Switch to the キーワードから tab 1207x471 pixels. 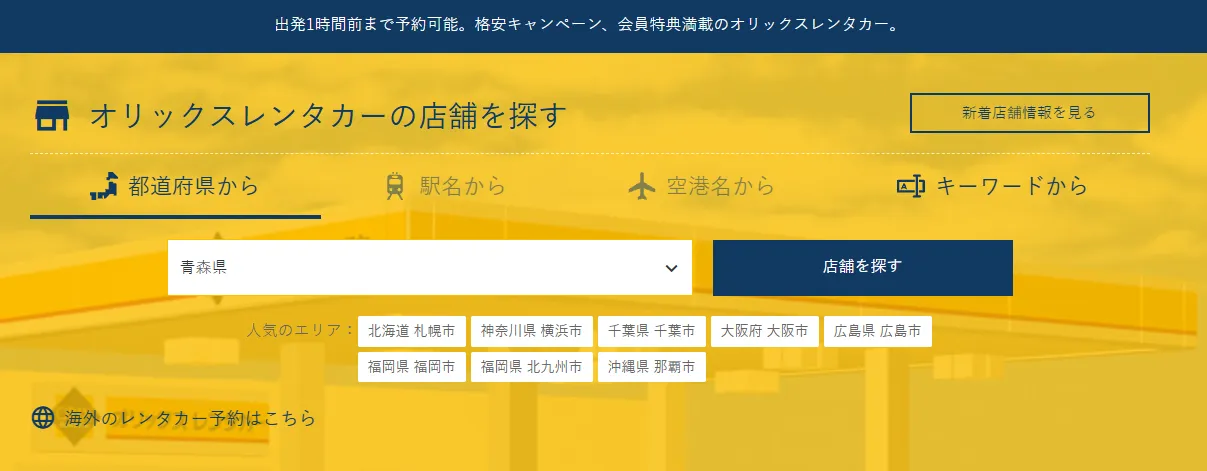992,187
